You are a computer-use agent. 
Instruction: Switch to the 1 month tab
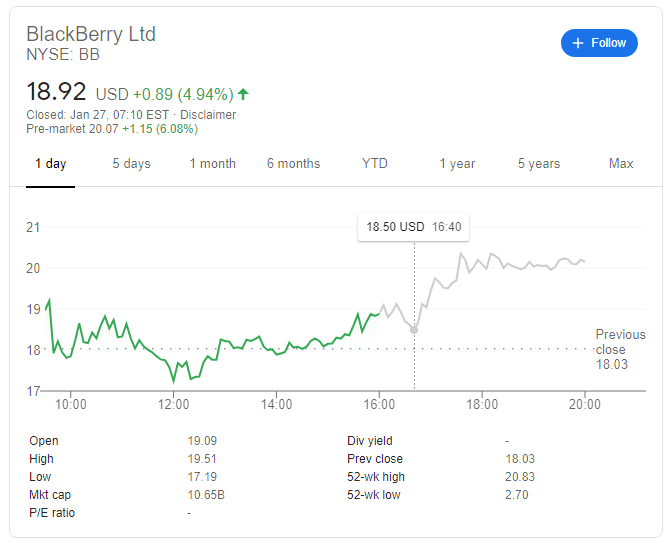click(x=212, y=164)
